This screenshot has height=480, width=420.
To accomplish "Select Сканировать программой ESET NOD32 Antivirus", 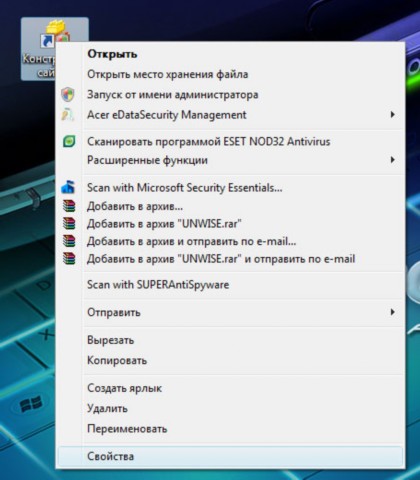I will tap(230, 142).
